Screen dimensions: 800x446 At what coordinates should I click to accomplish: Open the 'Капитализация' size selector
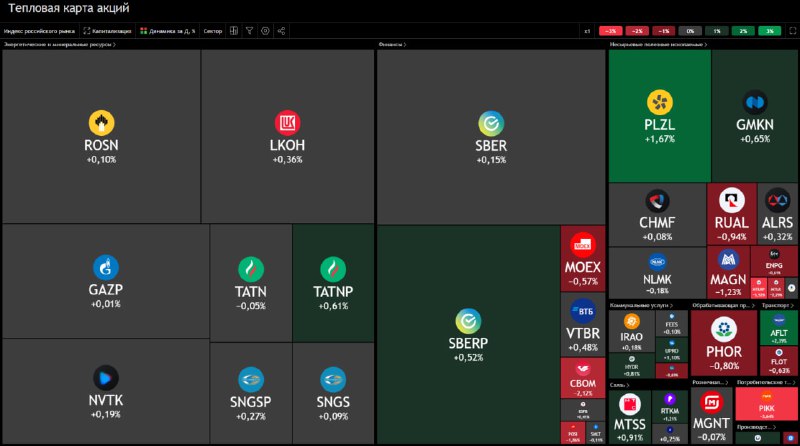click(x=107, y=31)
